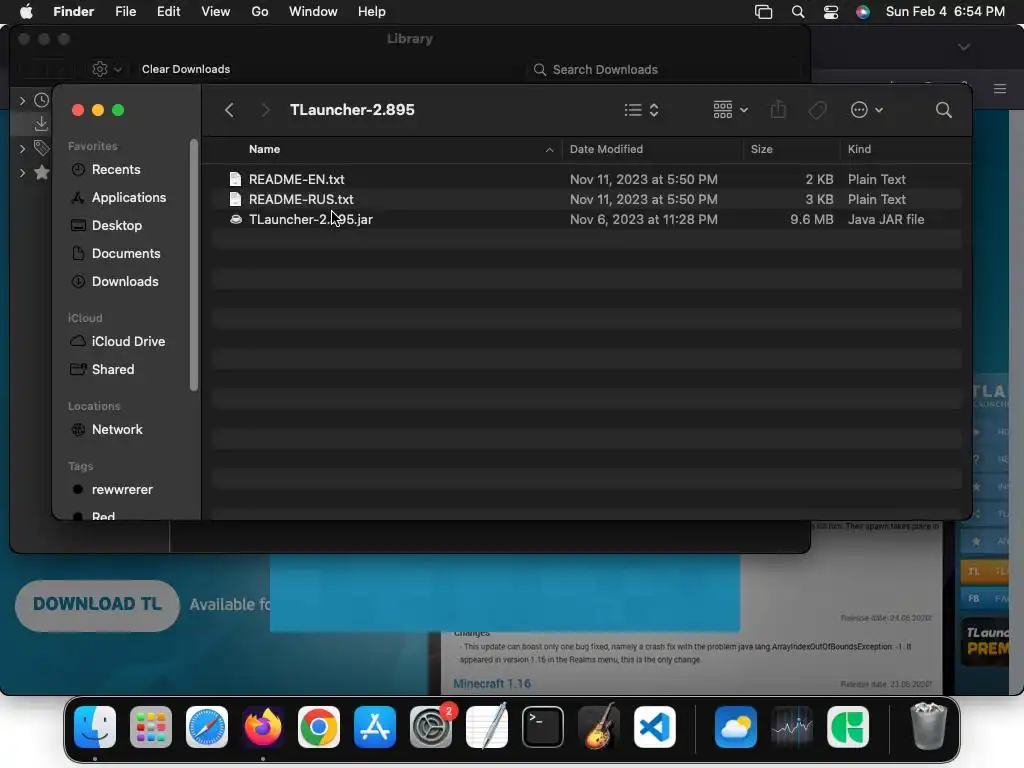The image size is (1024, 768).
Task: Open Launchpad from the Dock
Action: pos(151,727)
